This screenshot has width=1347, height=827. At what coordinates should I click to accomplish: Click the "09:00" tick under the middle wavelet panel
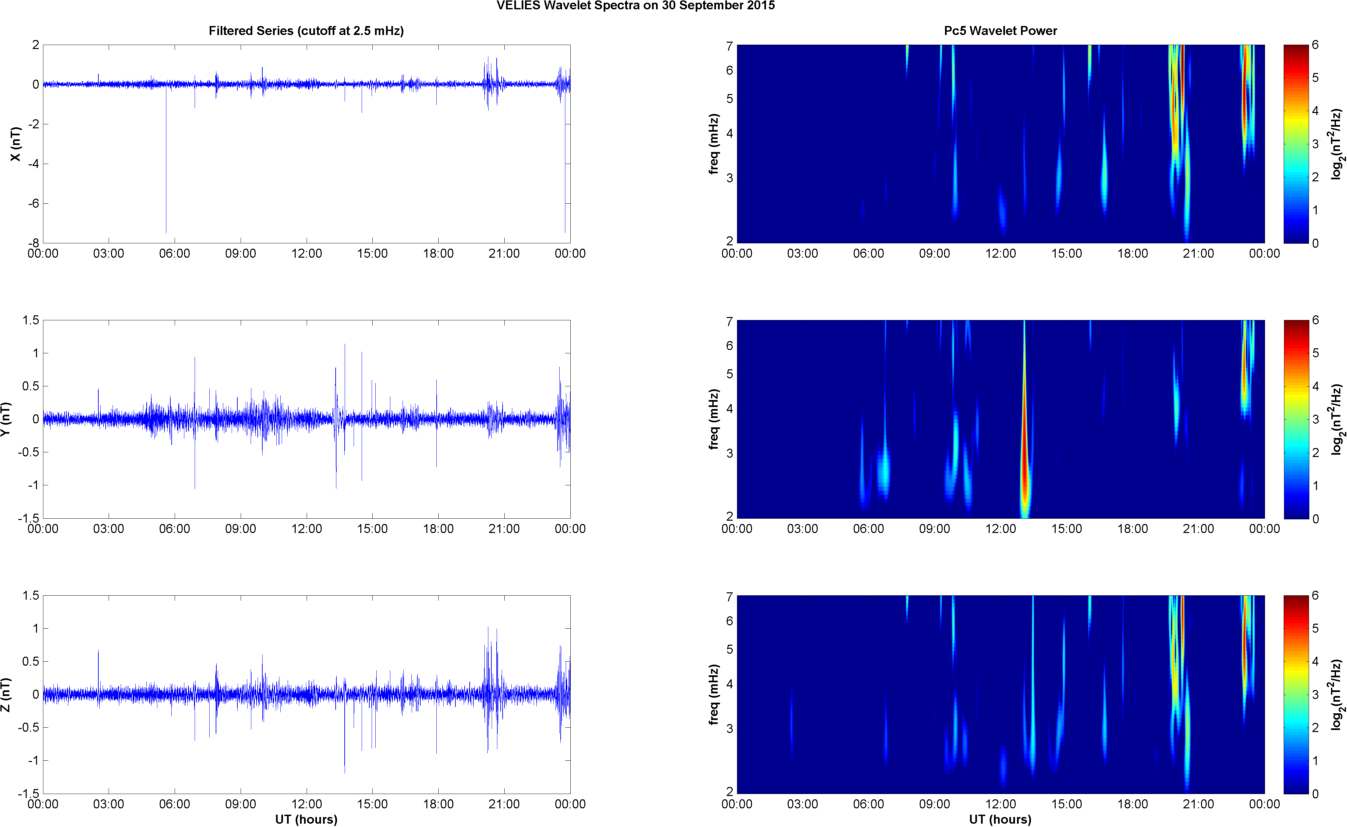coord(934,529)
